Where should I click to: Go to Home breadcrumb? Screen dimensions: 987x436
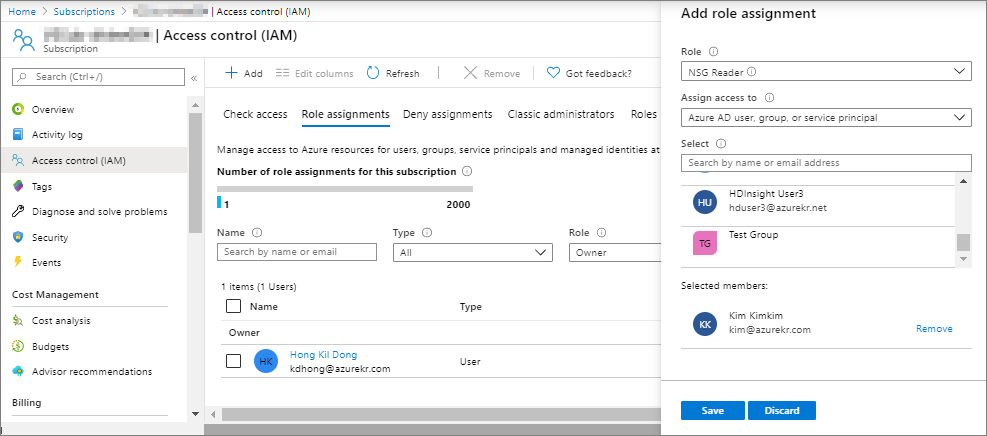22,11
